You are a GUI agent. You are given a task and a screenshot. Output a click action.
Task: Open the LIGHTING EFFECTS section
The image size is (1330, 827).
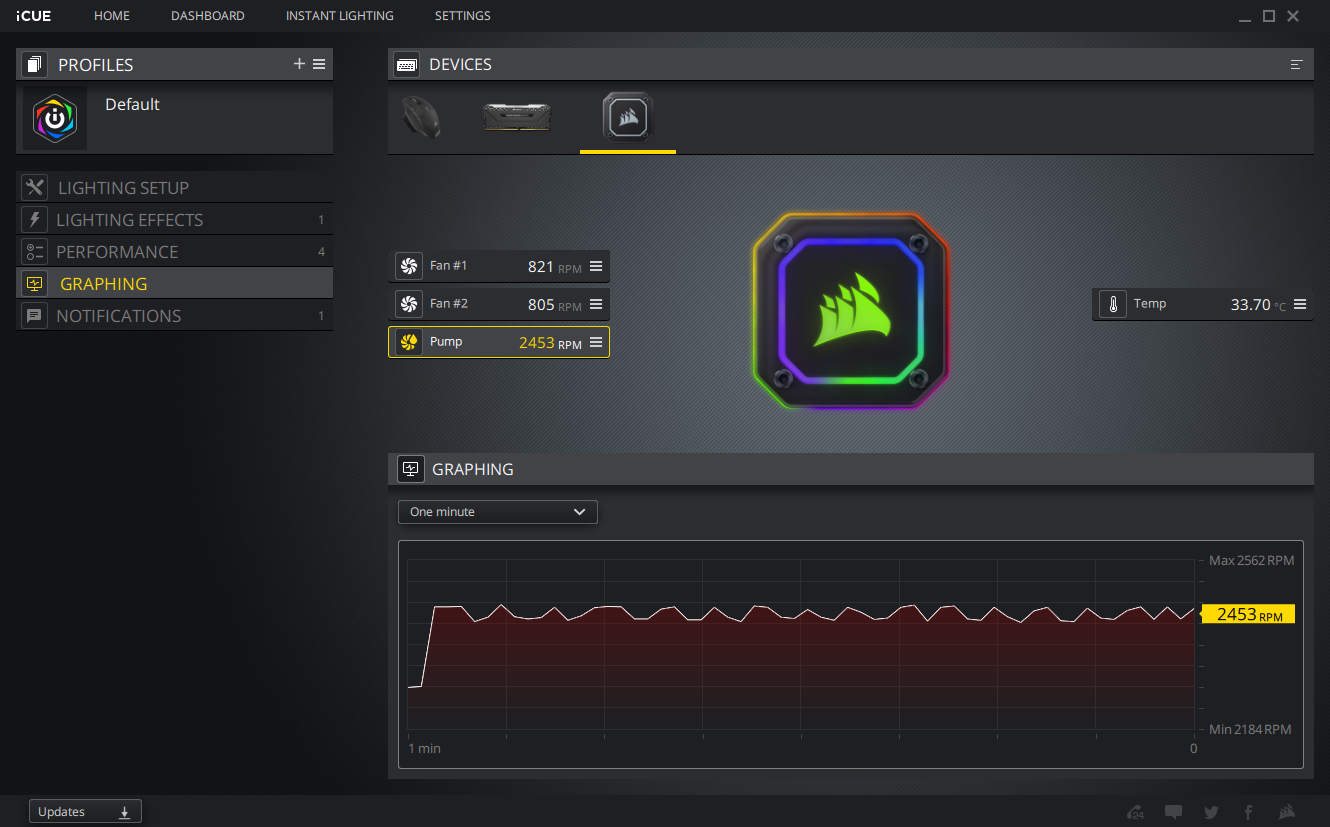pos(175,219)
